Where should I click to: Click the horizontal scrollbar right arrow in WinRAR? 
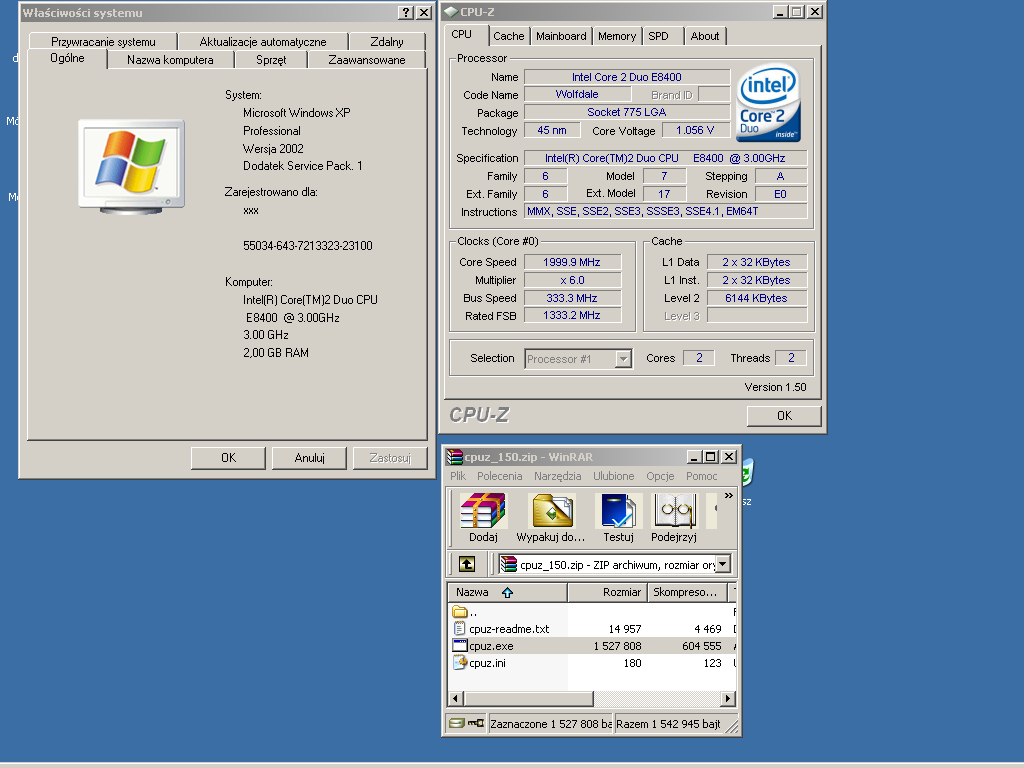(x=728, y=698)
